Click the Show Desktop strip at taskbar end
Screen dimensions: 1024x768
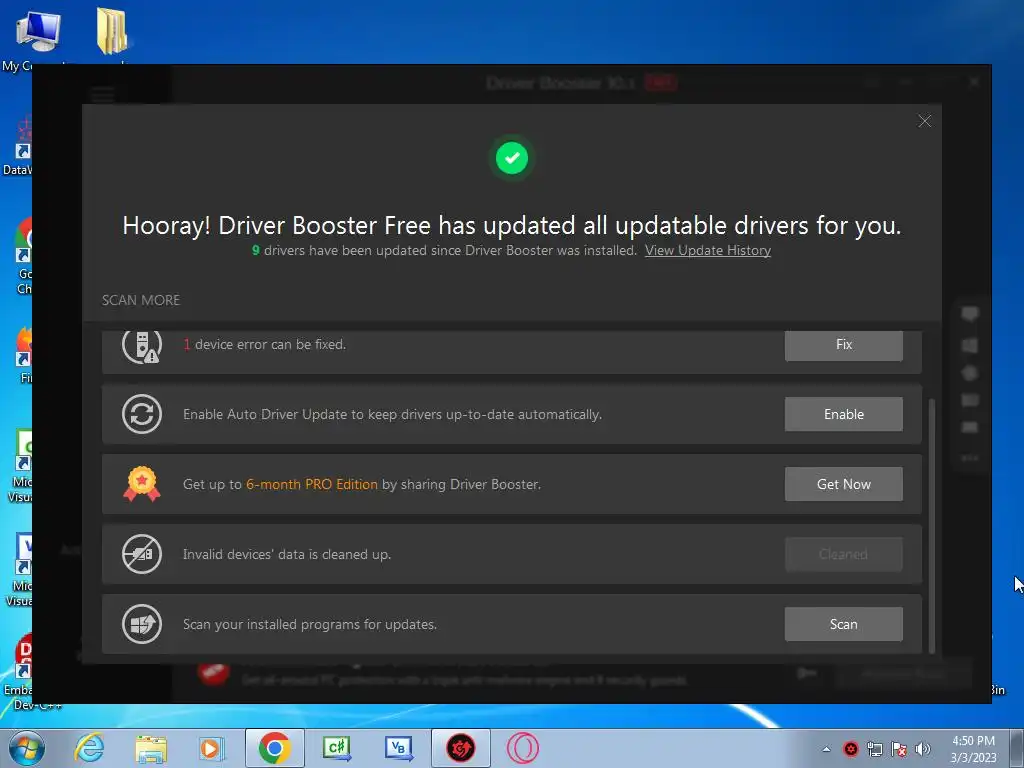tap(1018, 748)
